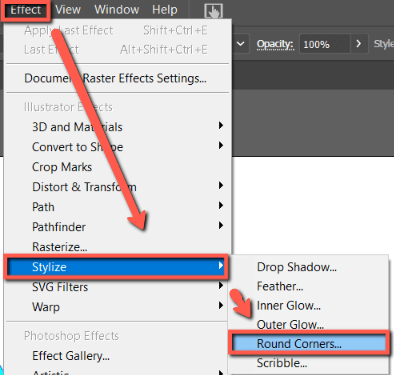This screenshot has width=394, height=375.
Task: Open the Pathfinder effects submenu
Action: point(117,227)
